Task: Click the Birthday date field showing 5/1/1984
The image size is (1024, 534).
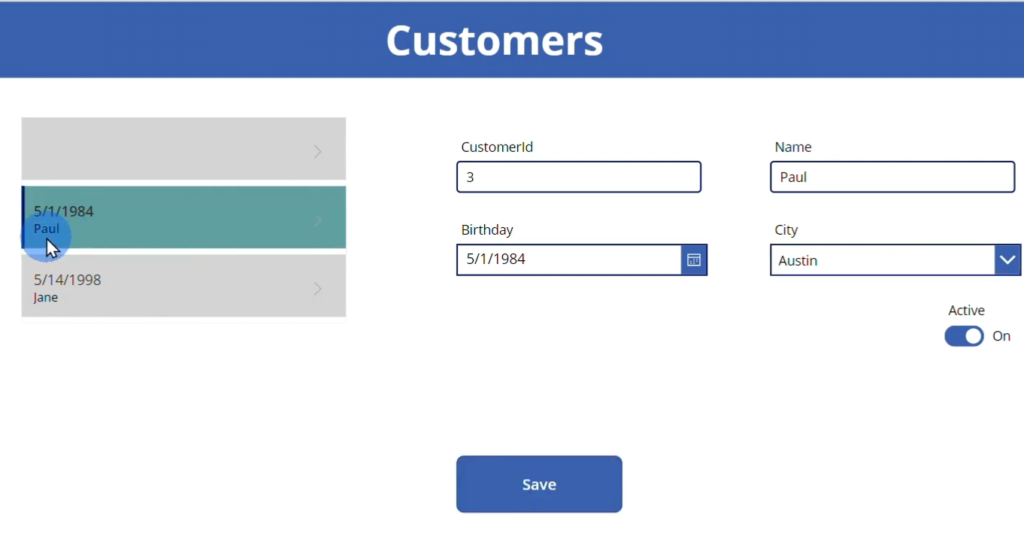Action: pyautogui.click(x=569, y=260)
